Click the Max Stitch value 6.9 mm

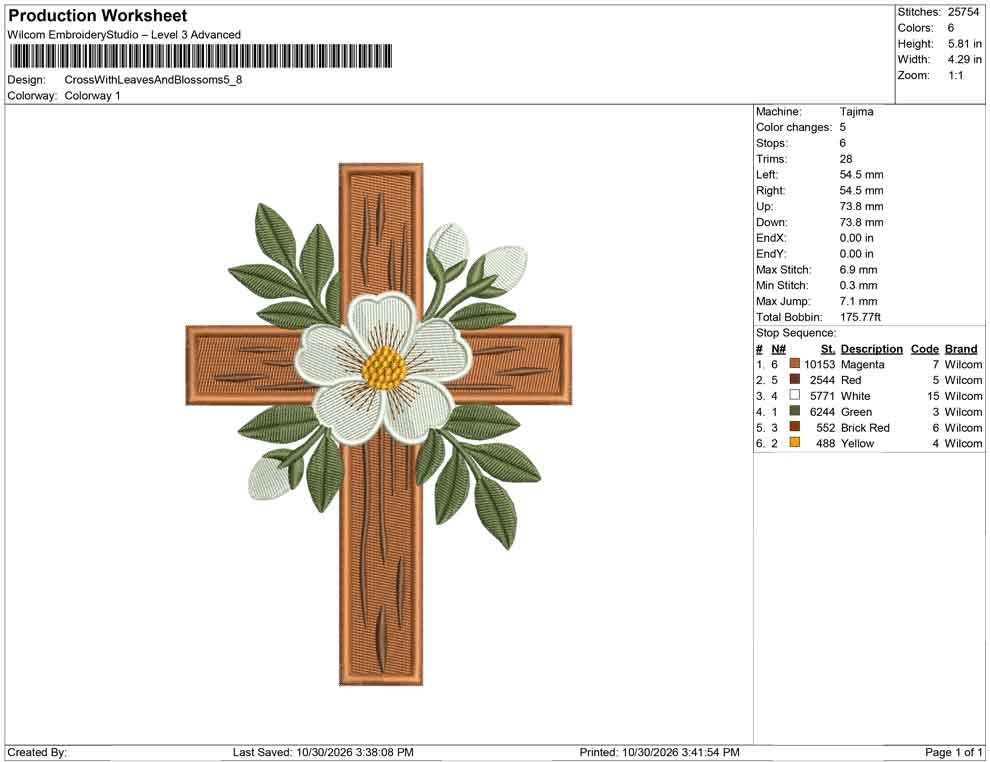(x=859, y=269)
